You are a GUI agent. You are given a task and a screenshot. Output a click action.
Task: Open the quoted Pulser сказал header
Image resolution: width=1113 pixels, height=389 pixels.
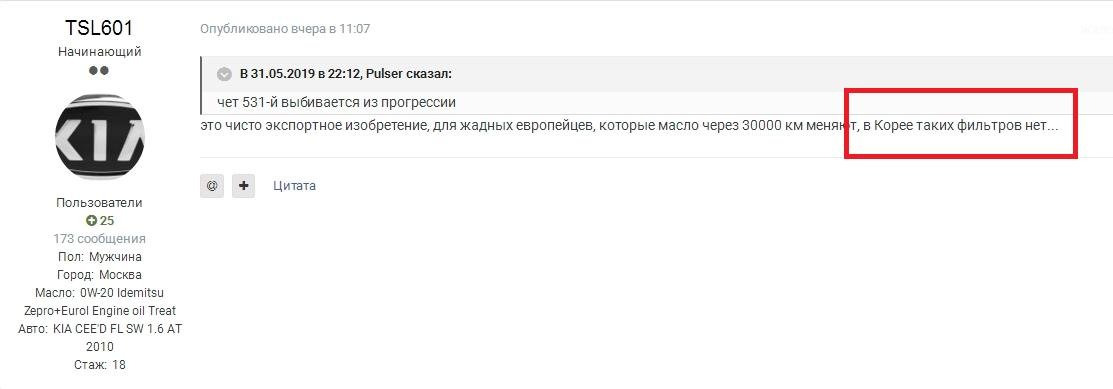346,74
